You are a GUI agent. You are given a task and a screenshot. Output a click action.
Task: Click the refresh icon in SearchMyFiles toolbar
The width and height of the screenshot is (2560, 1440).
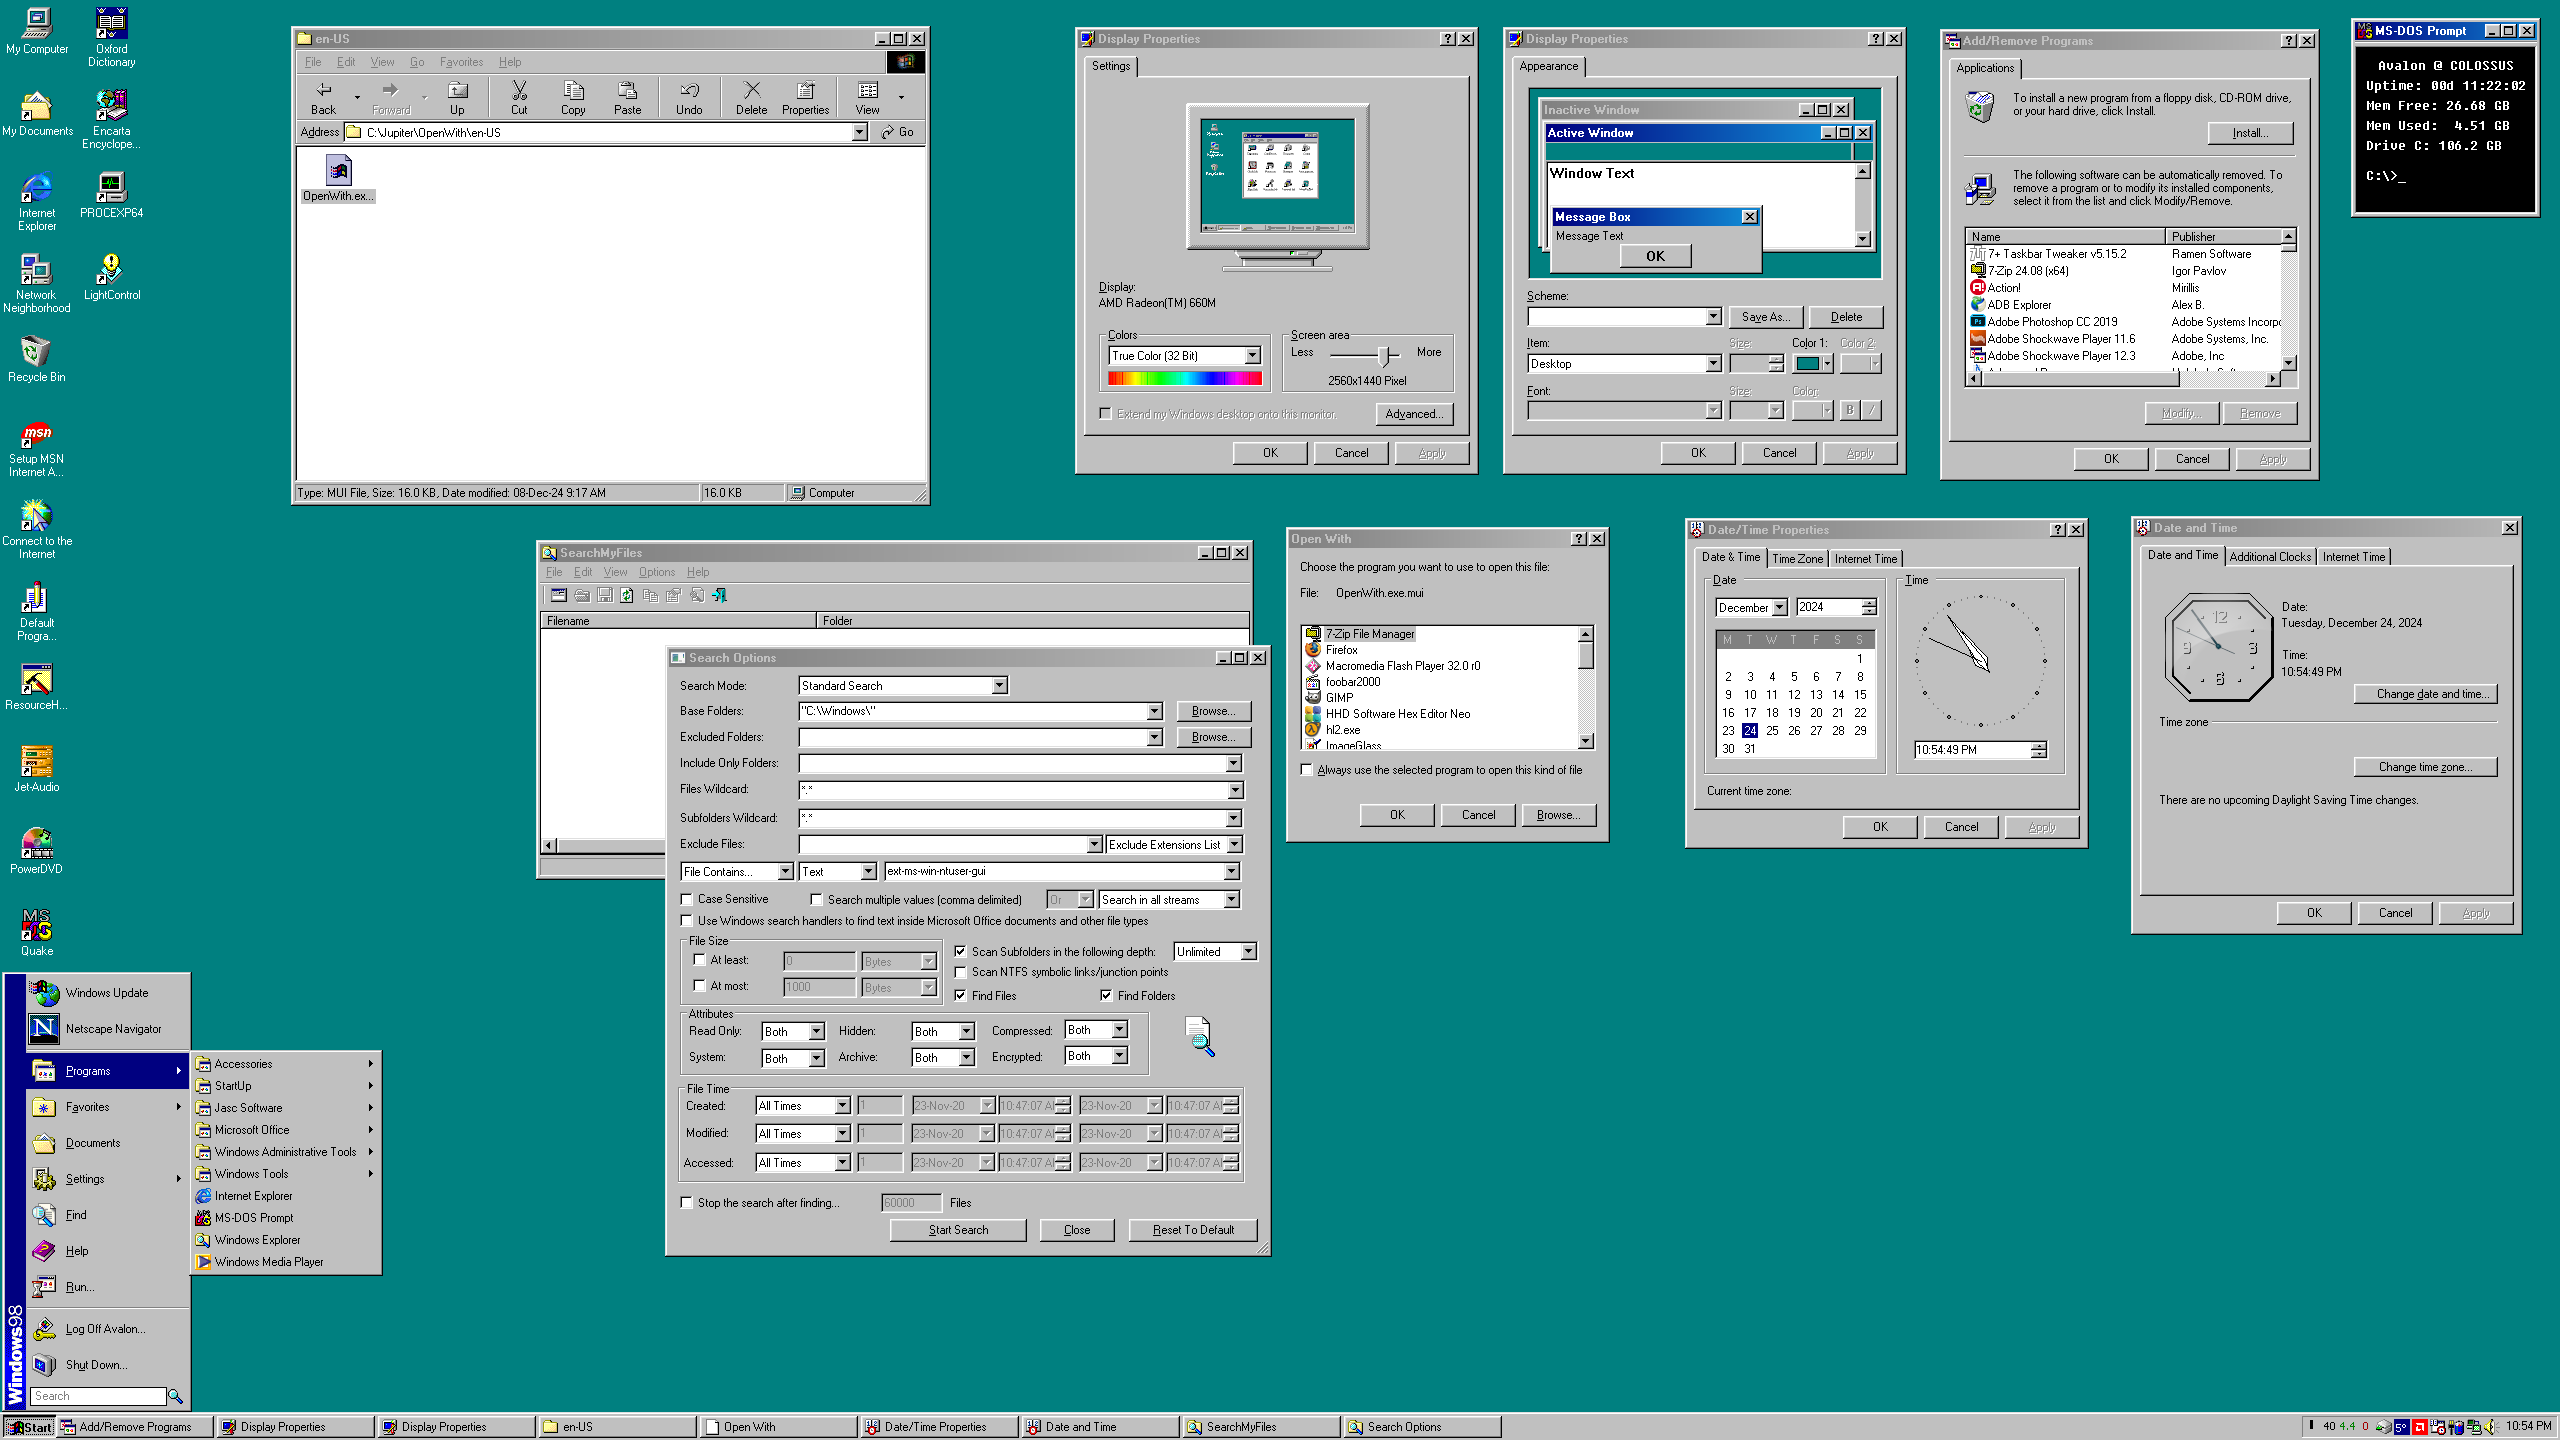pos(627,596)
